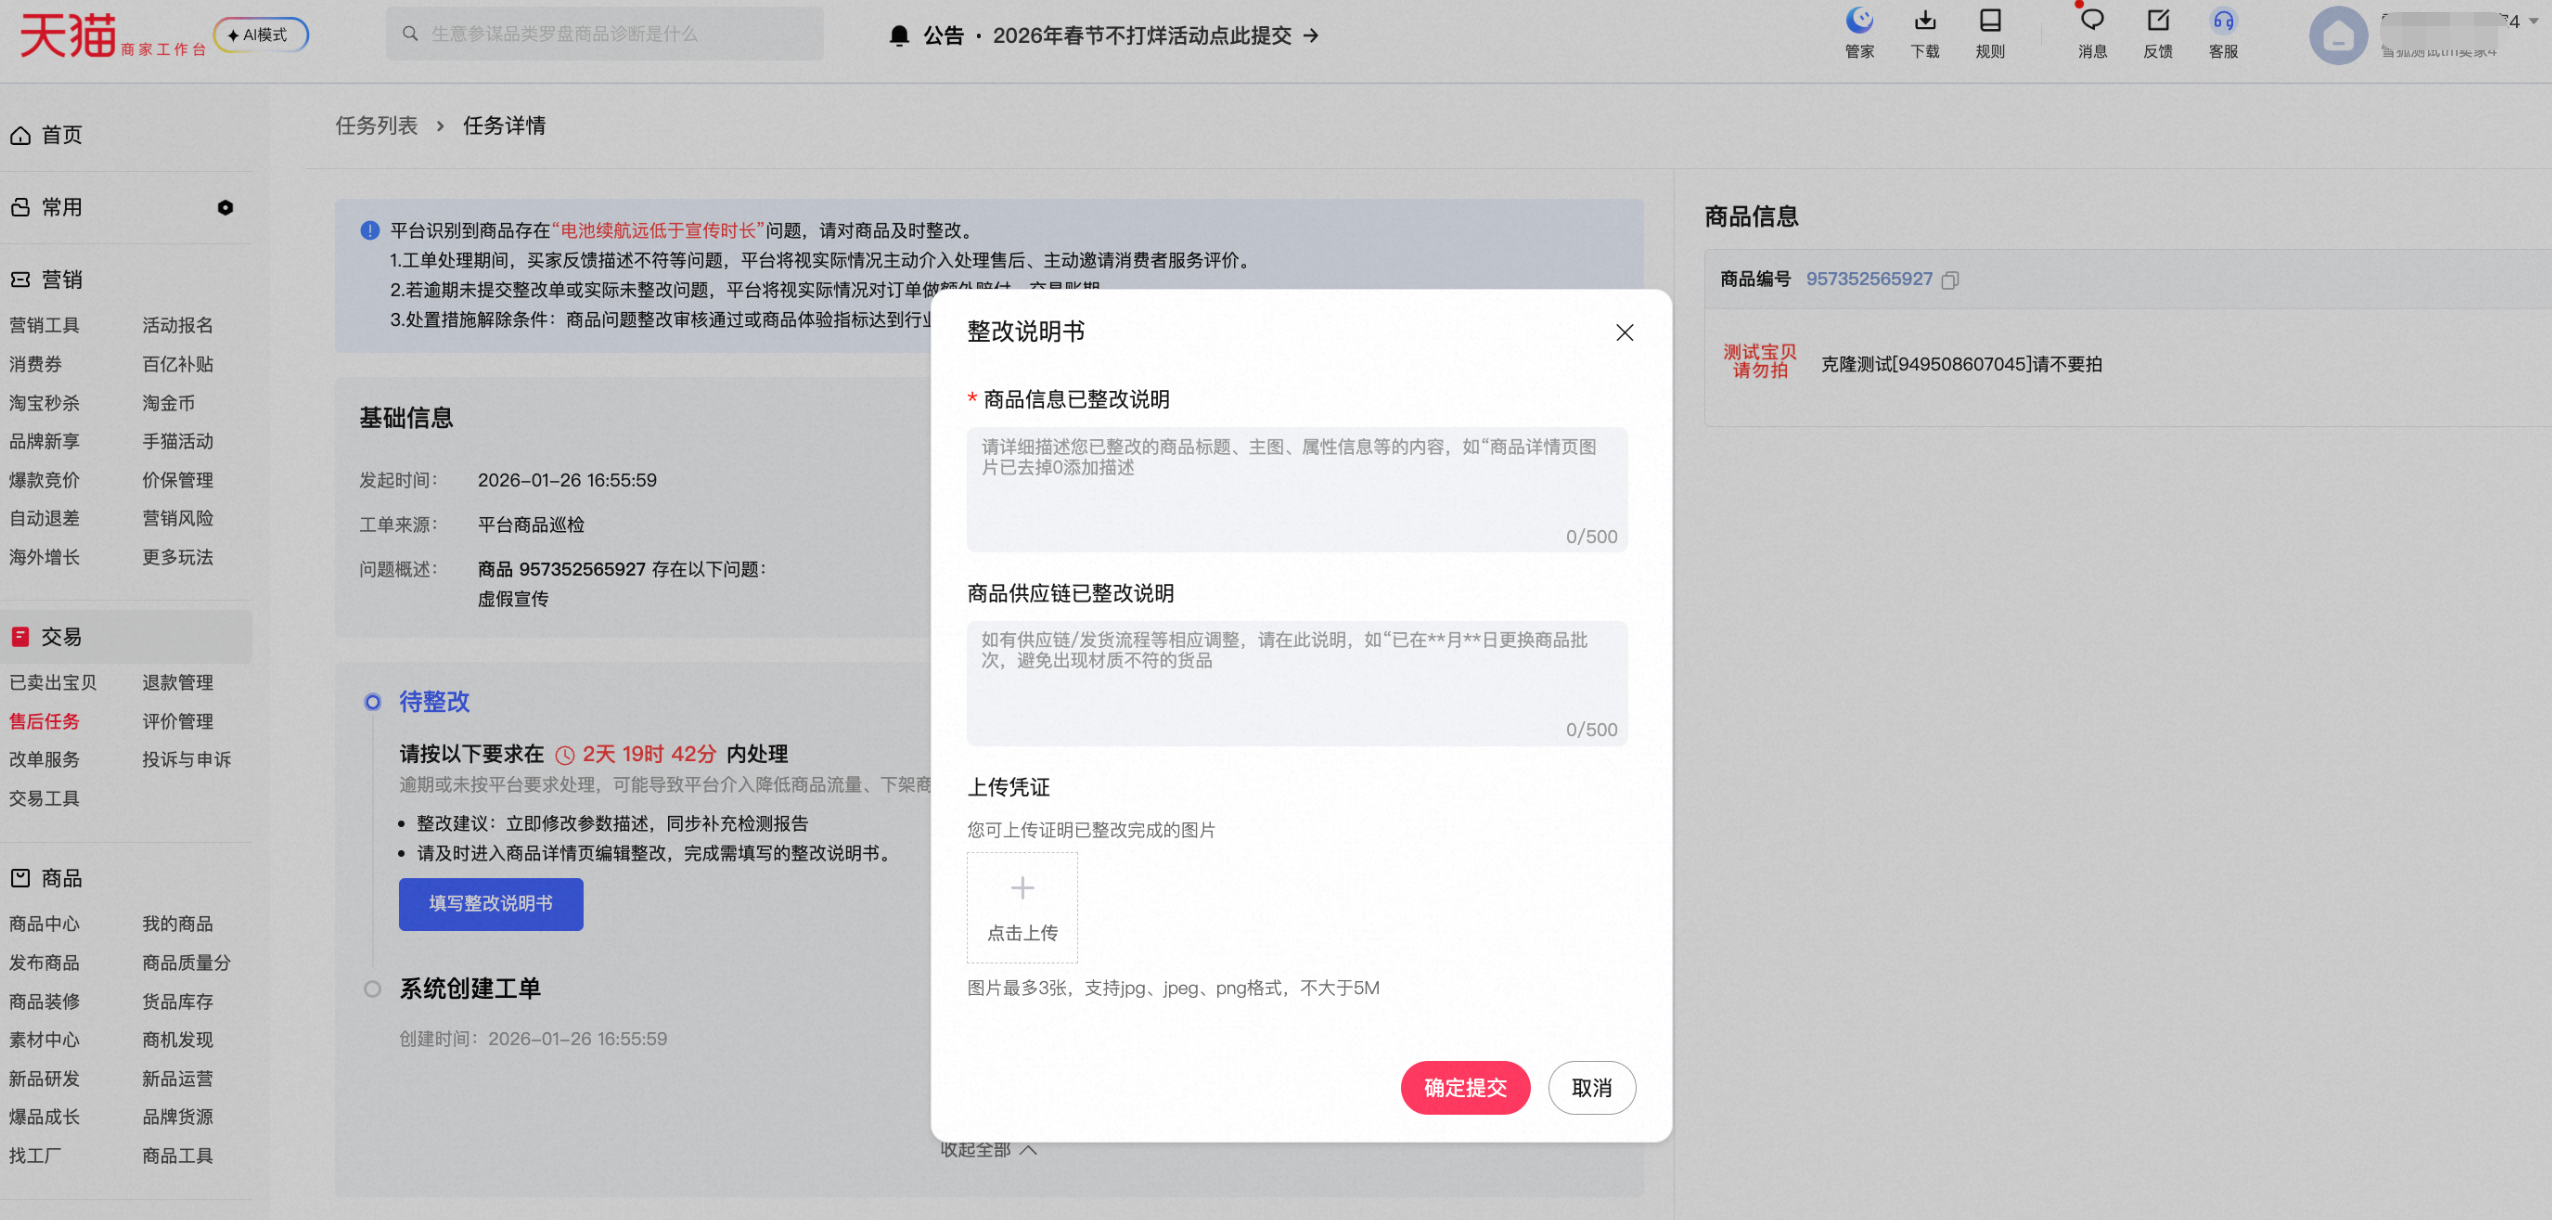Select the 系统创建工单 step marker
Viewport: 2552px width, 1220px height.
point(372,989)
